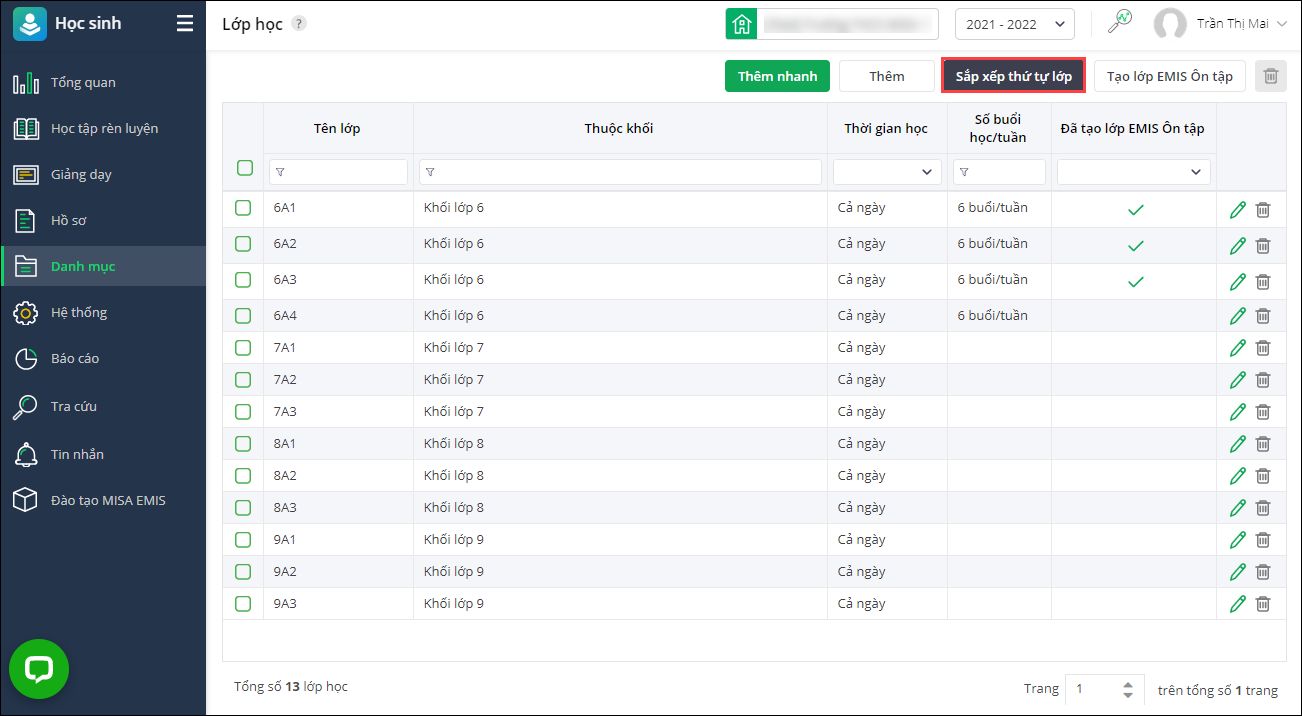Go to Tổng quan in the sidebar

coord(83,83)
